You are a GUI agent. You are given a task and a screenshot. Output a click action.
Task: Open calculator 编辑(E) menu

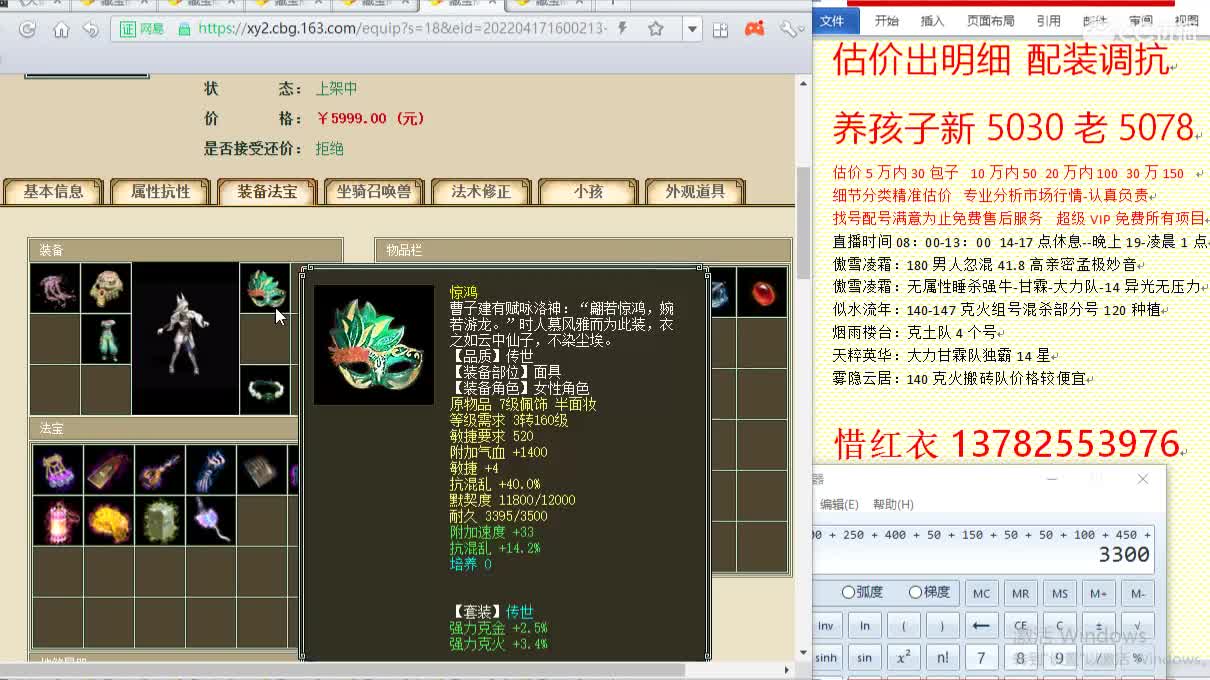pos(839,504)
